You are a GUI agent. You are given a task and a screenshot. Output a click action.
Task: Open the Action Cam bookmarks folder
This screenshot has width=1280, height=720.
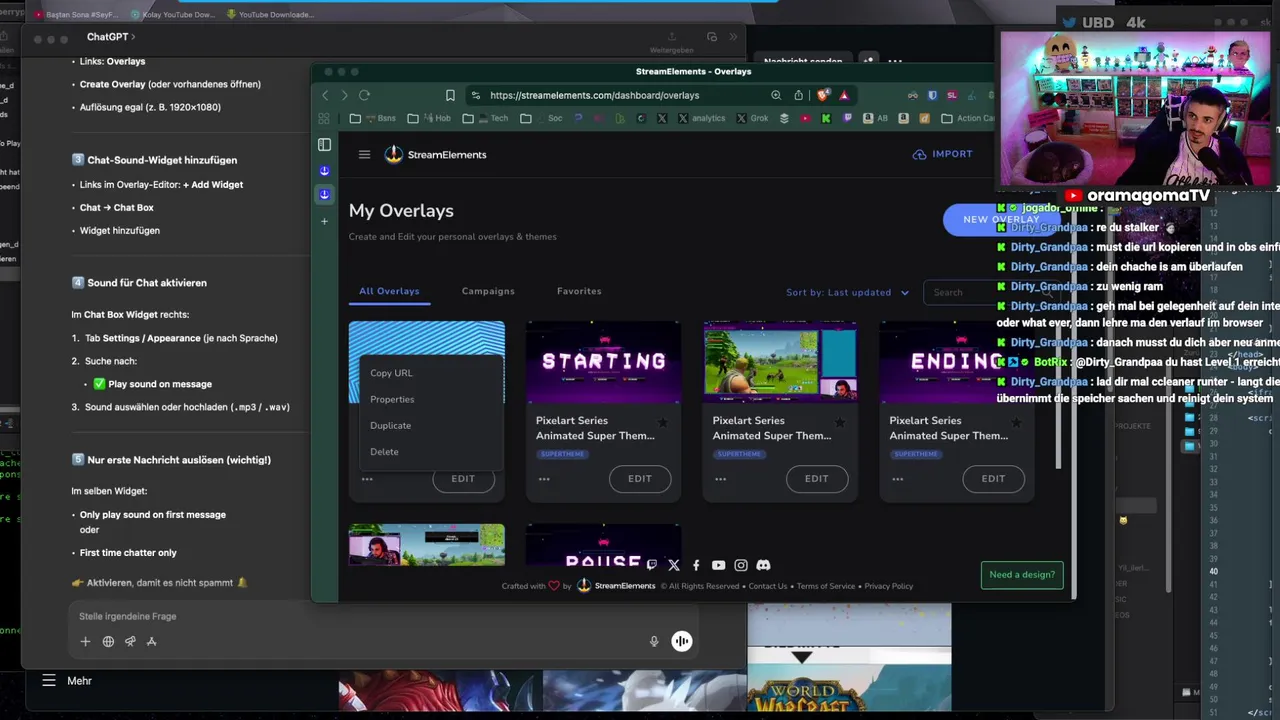968,118
